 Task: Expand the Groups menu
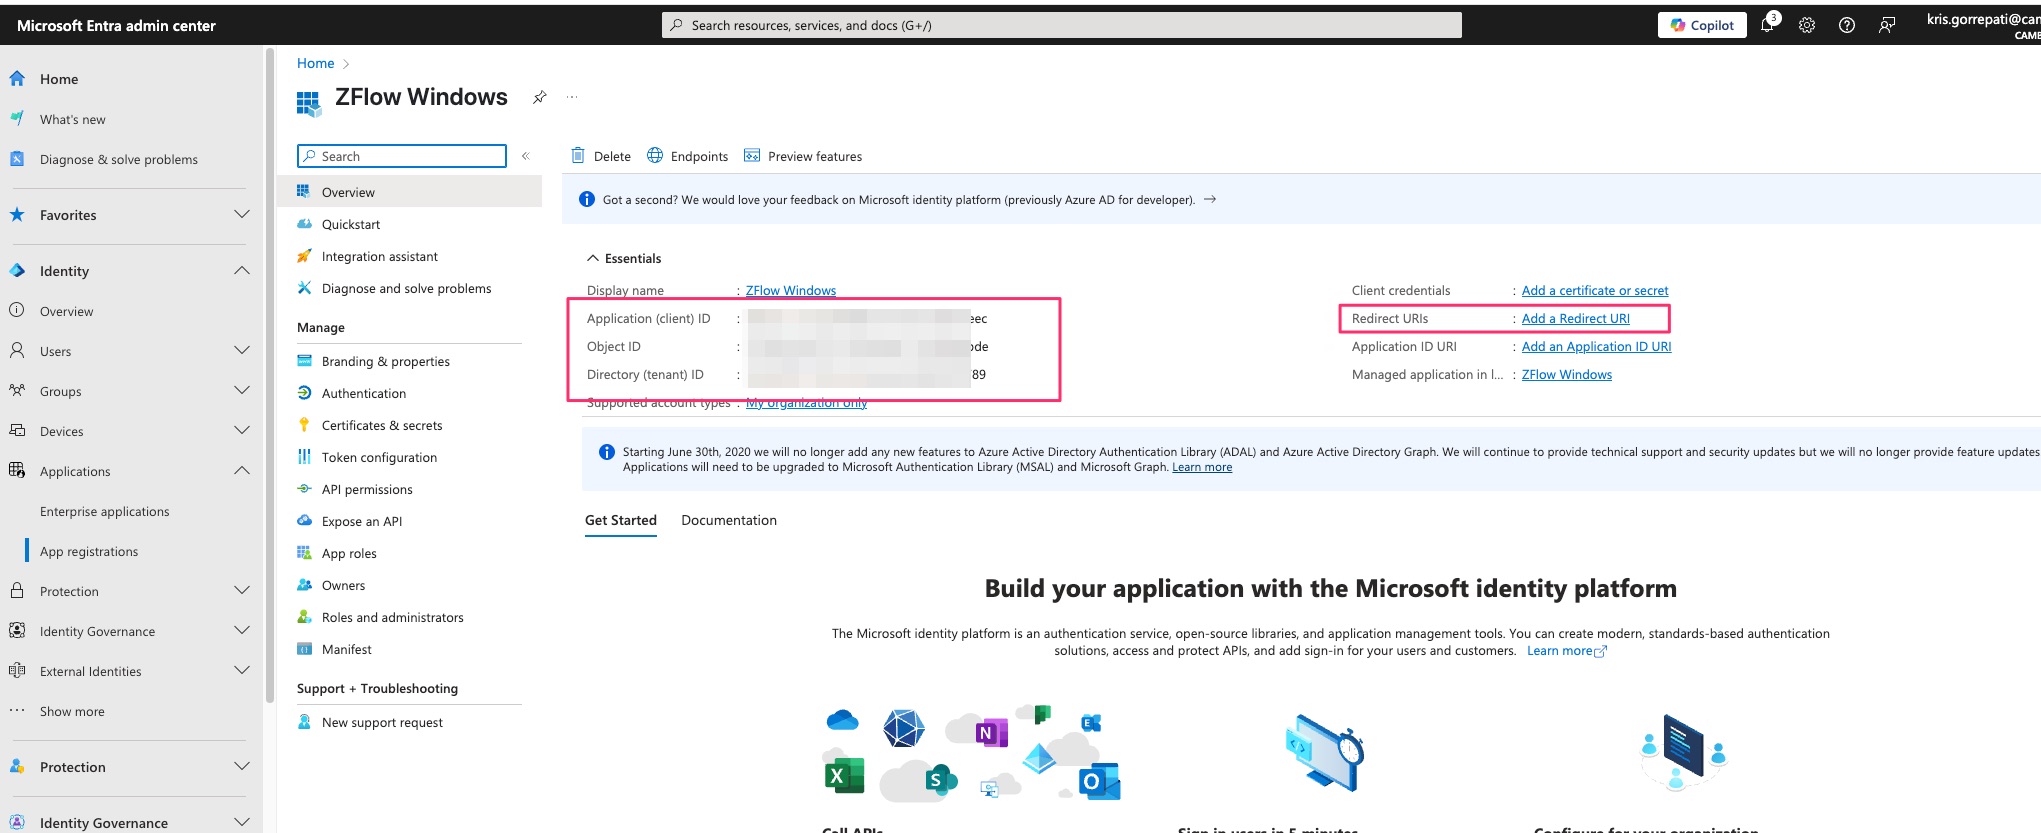pos(241,391)
